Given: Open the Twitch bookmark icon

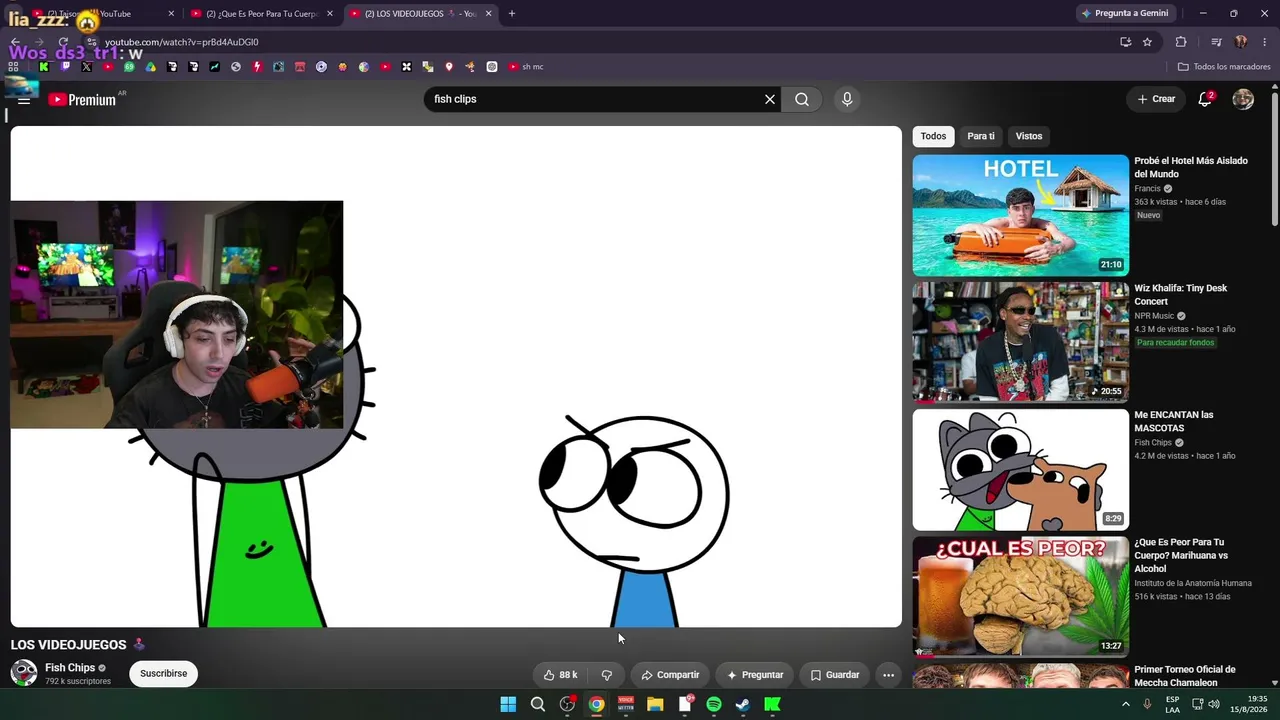Looking at the screenshot, I should tap(66, 67).
